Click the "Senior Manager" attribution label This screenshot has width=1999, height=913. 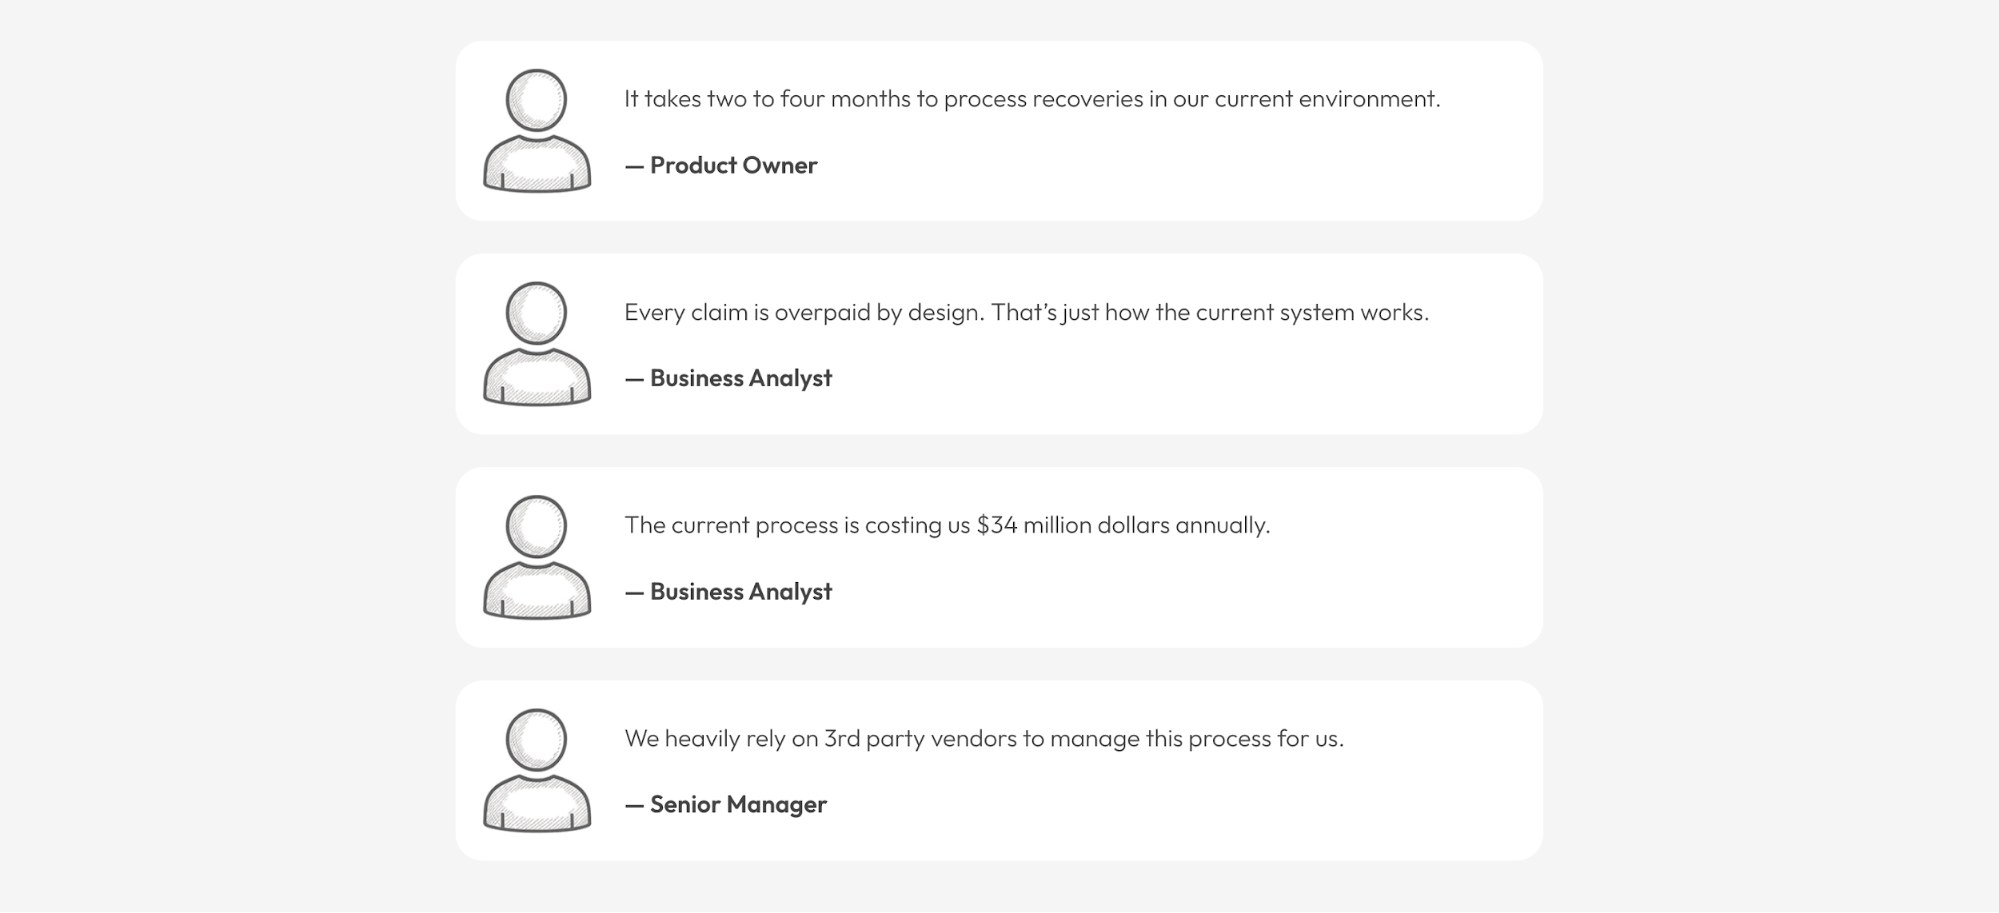point(738,805)
